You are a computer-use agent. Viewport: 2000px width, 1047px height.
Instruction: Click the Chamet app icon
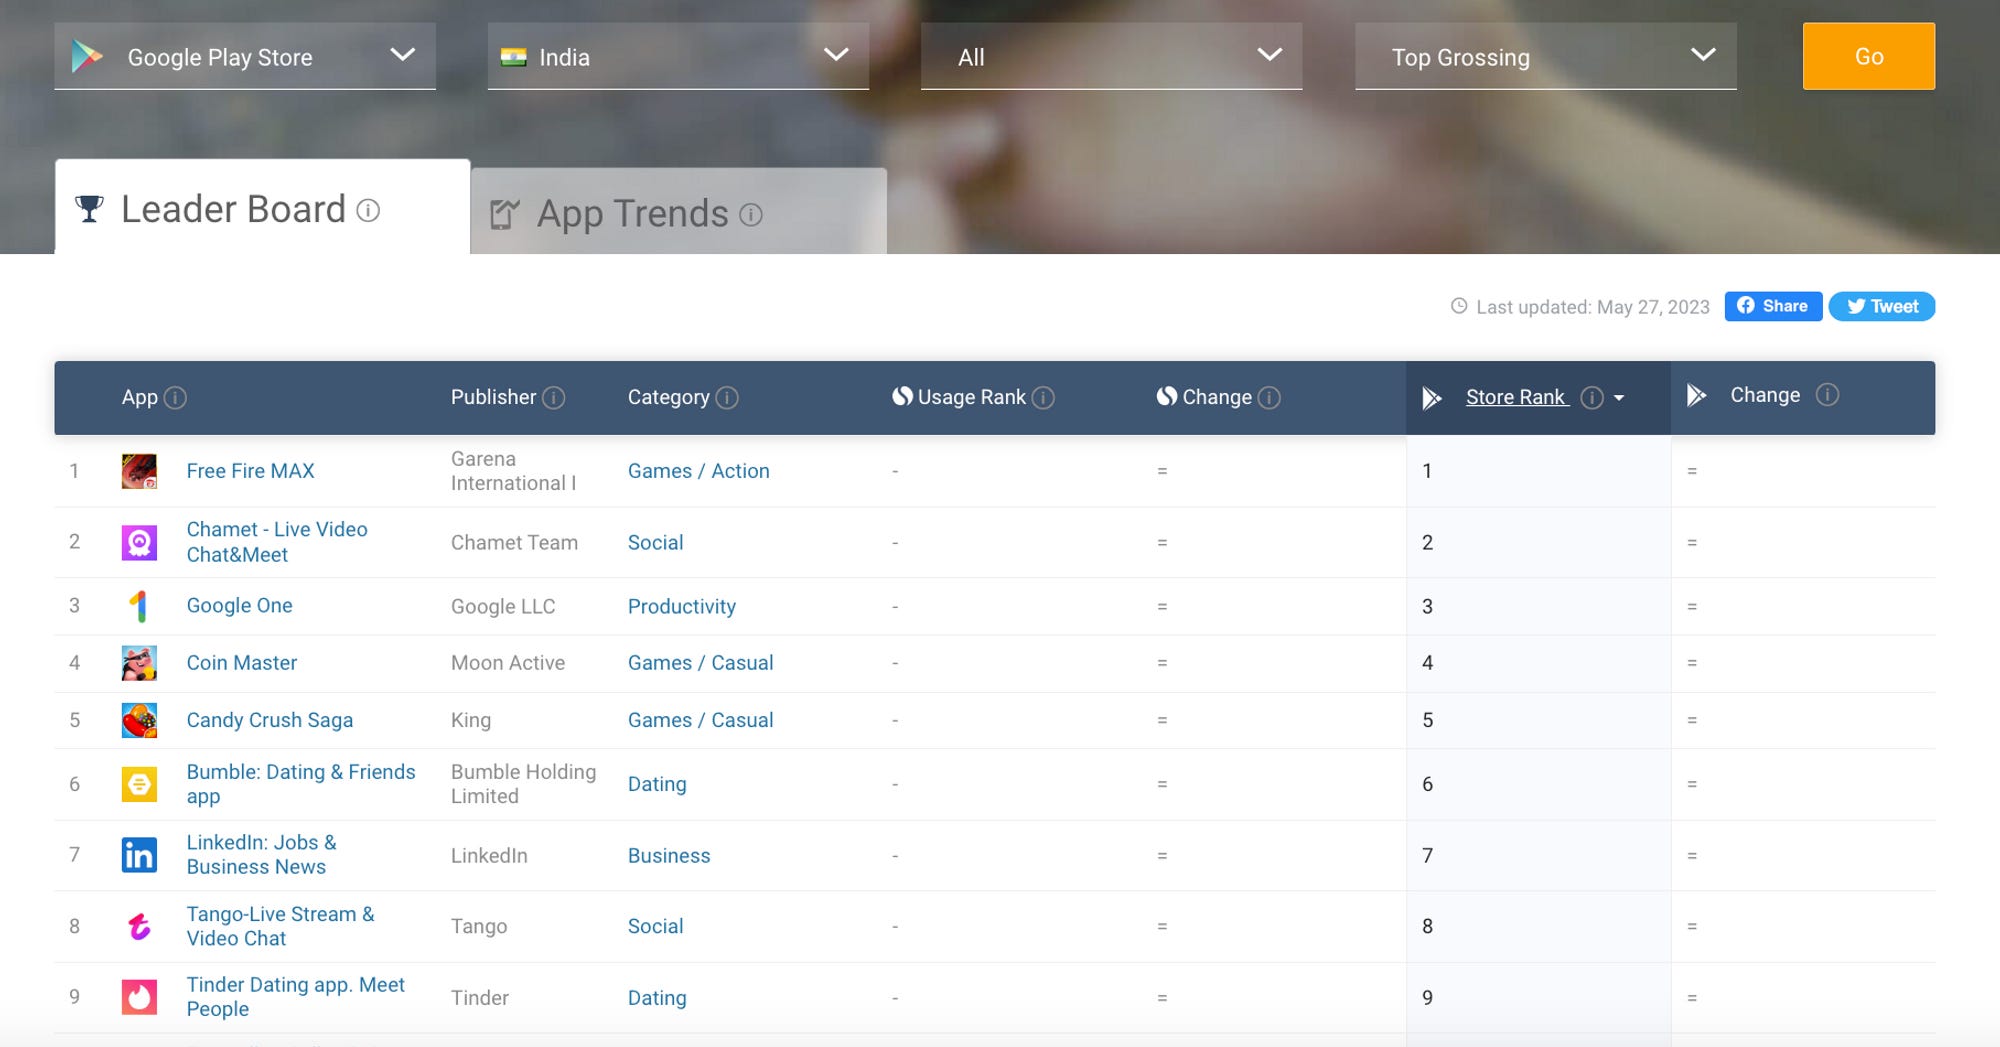[139, 542]
